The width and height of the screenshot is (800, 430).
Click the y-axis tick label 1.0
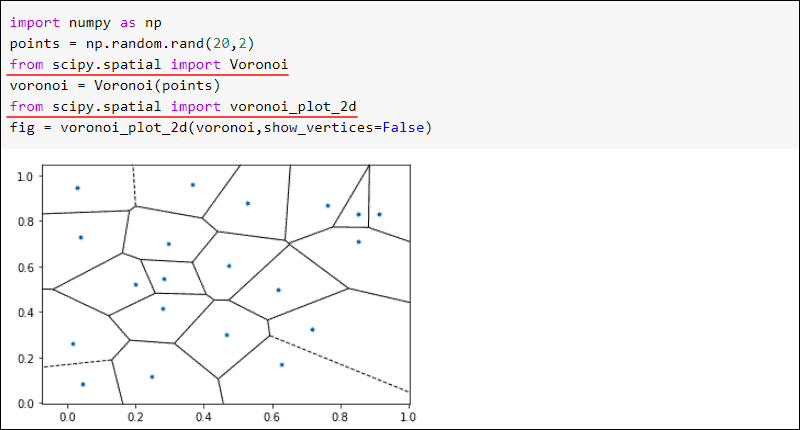click(25, 176)
